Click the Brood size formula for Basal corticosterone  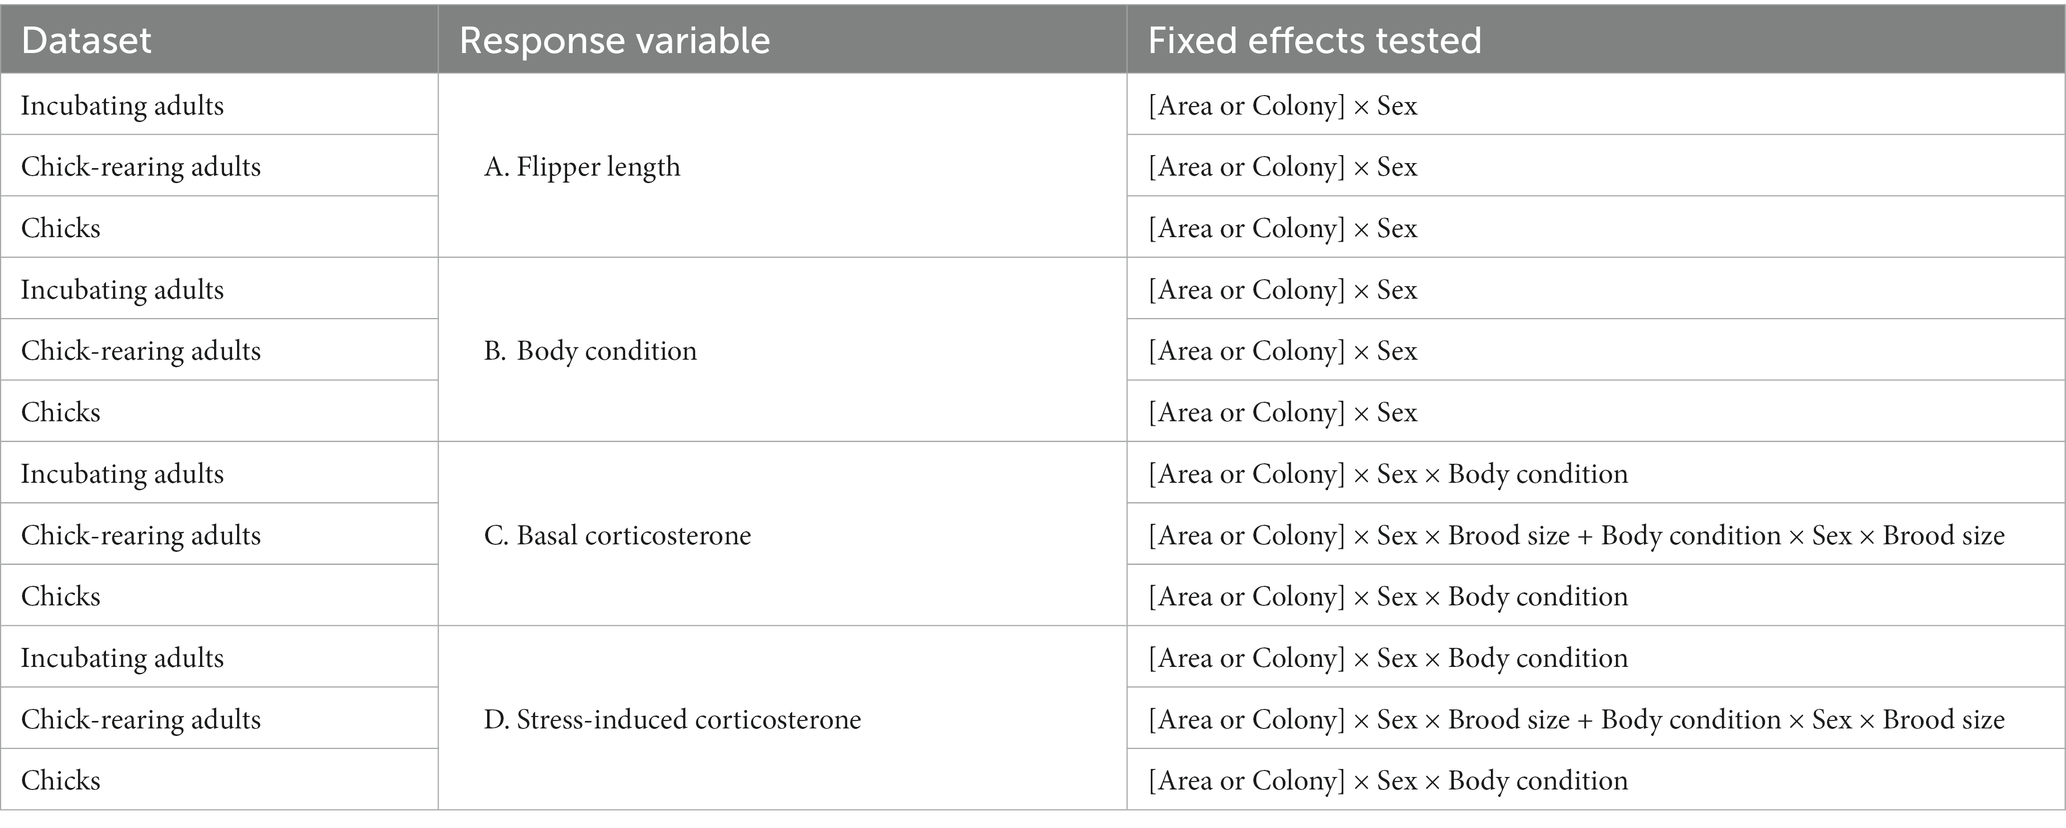coord(1576,535)
